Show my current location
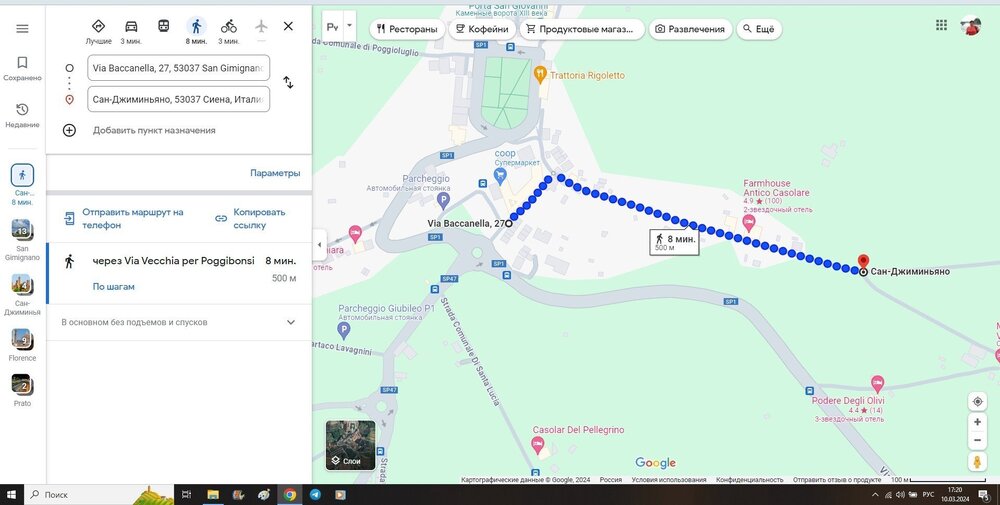 pyautogui.click(x=977, y=402)
